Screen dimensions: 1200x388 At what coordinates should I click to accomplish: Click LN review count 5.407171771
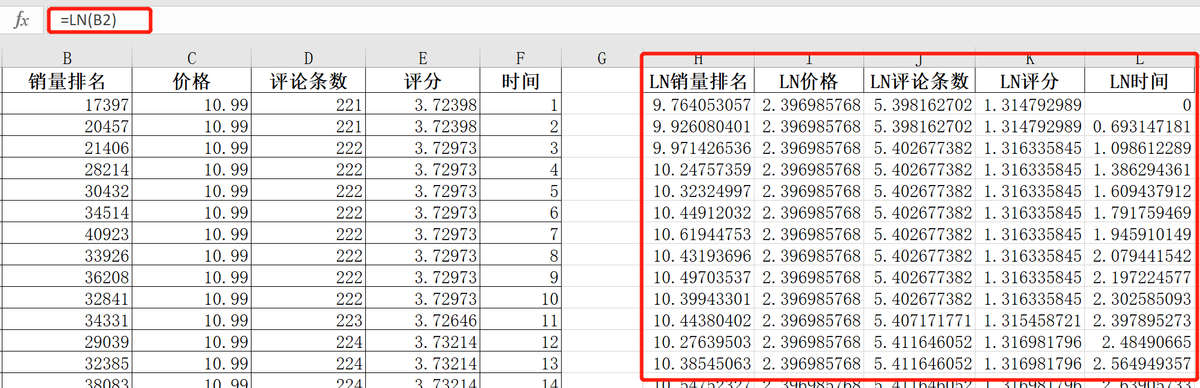919,322
